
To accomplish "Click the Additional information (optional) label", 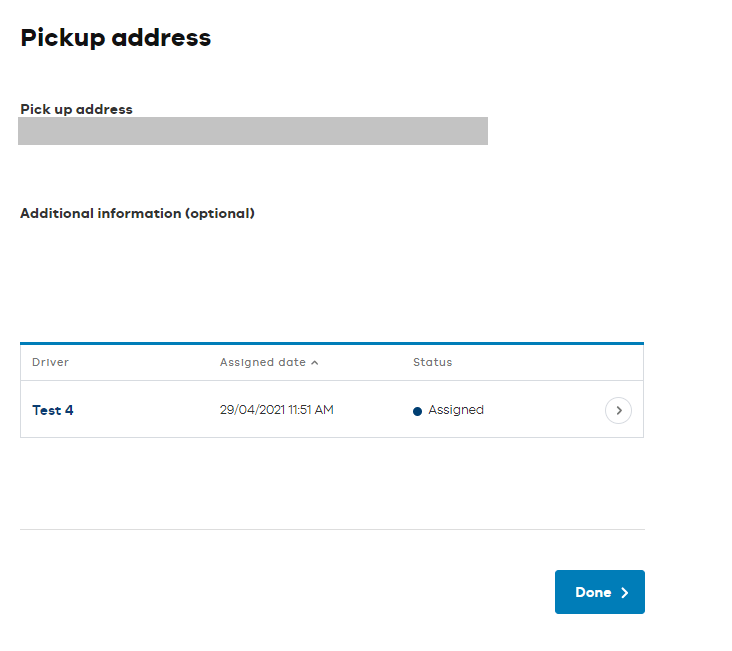I will pos(137,213).
